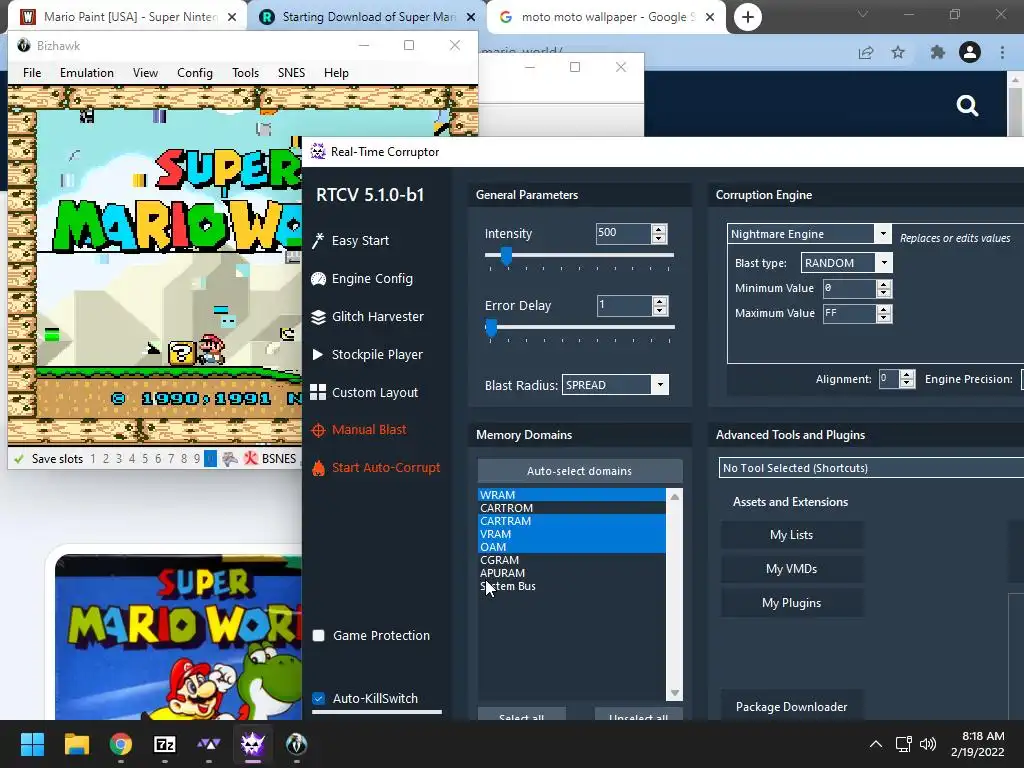Open My Plugins

click(x=792, y=603)
